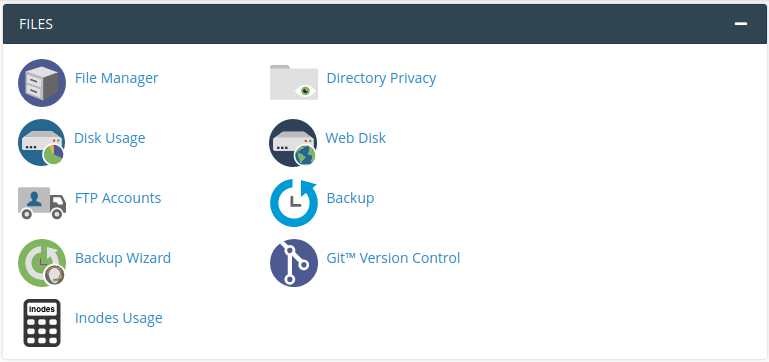Image resolution: width=769 pixels, height=362 pixels.
Task: Click the FILES section header title
Action: (x=36, y=24)
